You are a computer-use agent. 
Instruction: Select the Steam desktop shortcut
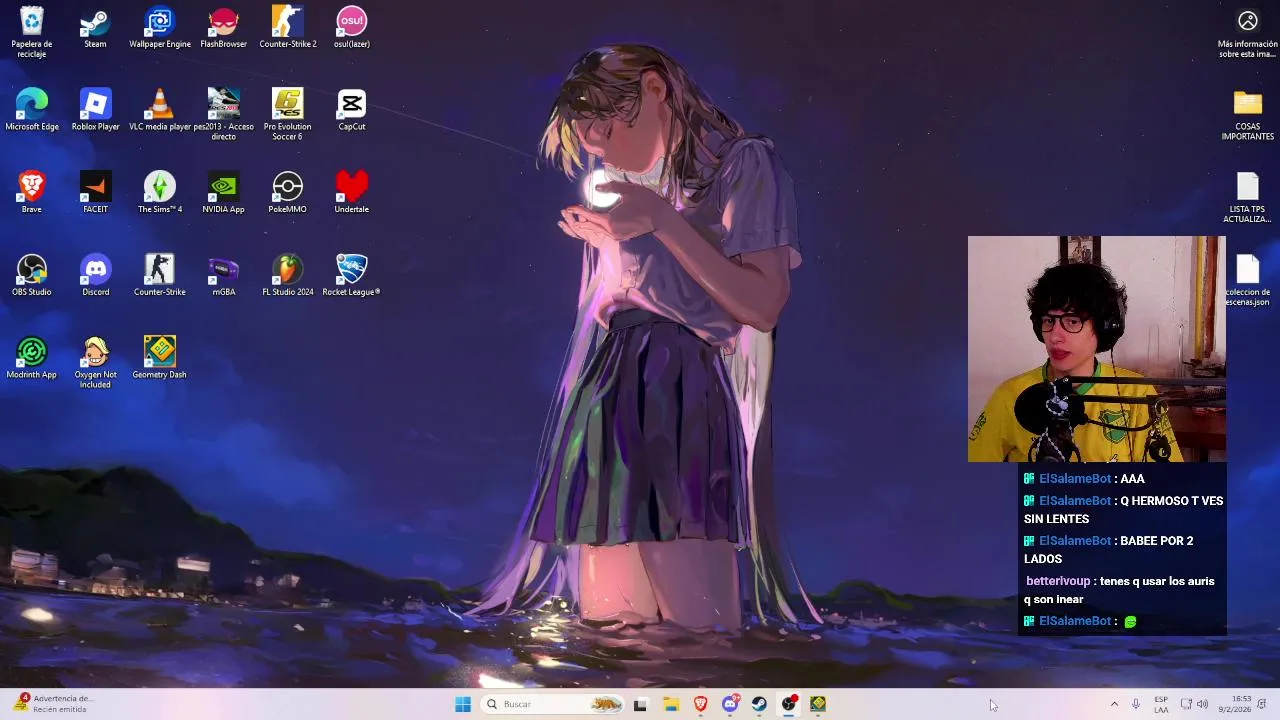click(95, 28)
